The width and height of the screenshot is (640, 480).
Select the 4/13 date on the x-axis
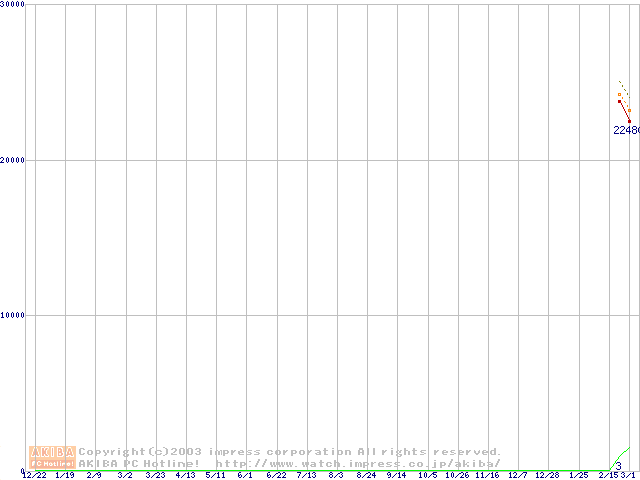(185, 476)
